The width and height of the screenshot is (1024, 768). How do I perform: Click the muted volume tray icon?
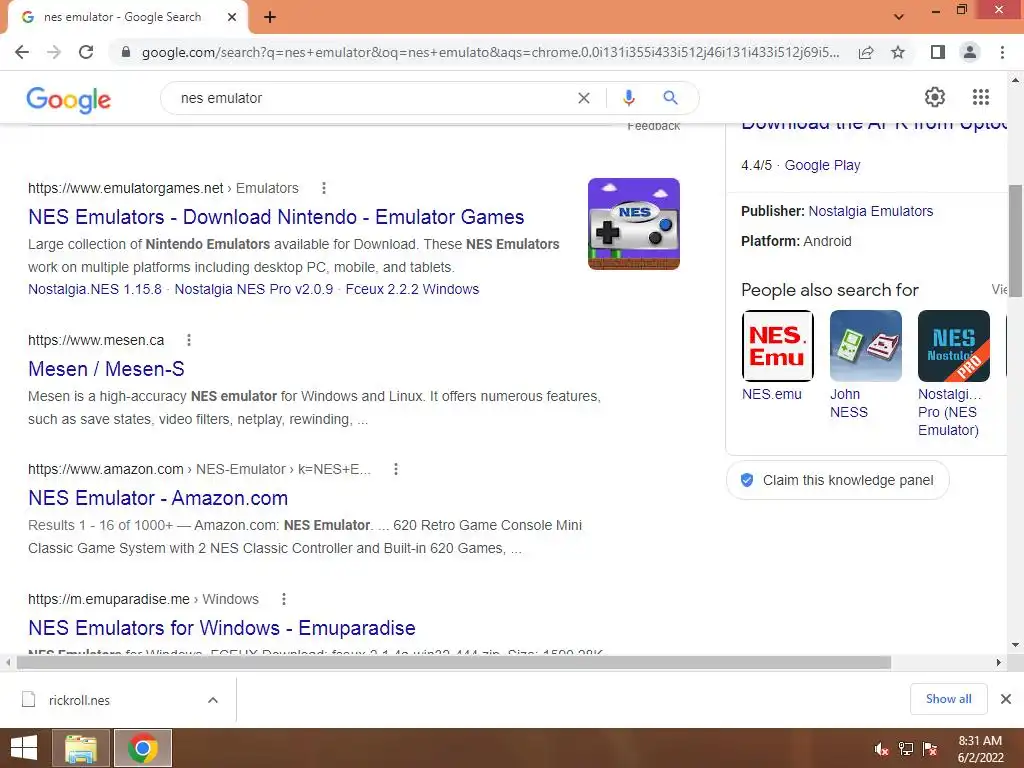click(882, 748)
